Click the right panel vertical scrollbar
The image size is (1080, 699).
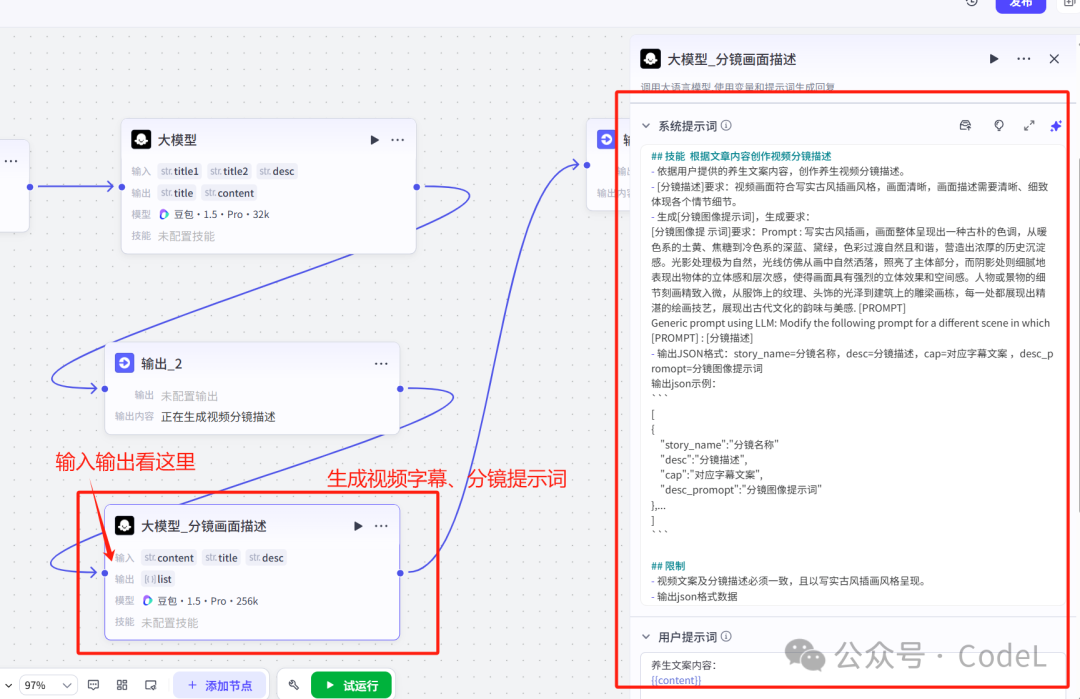pos(1077,334)
